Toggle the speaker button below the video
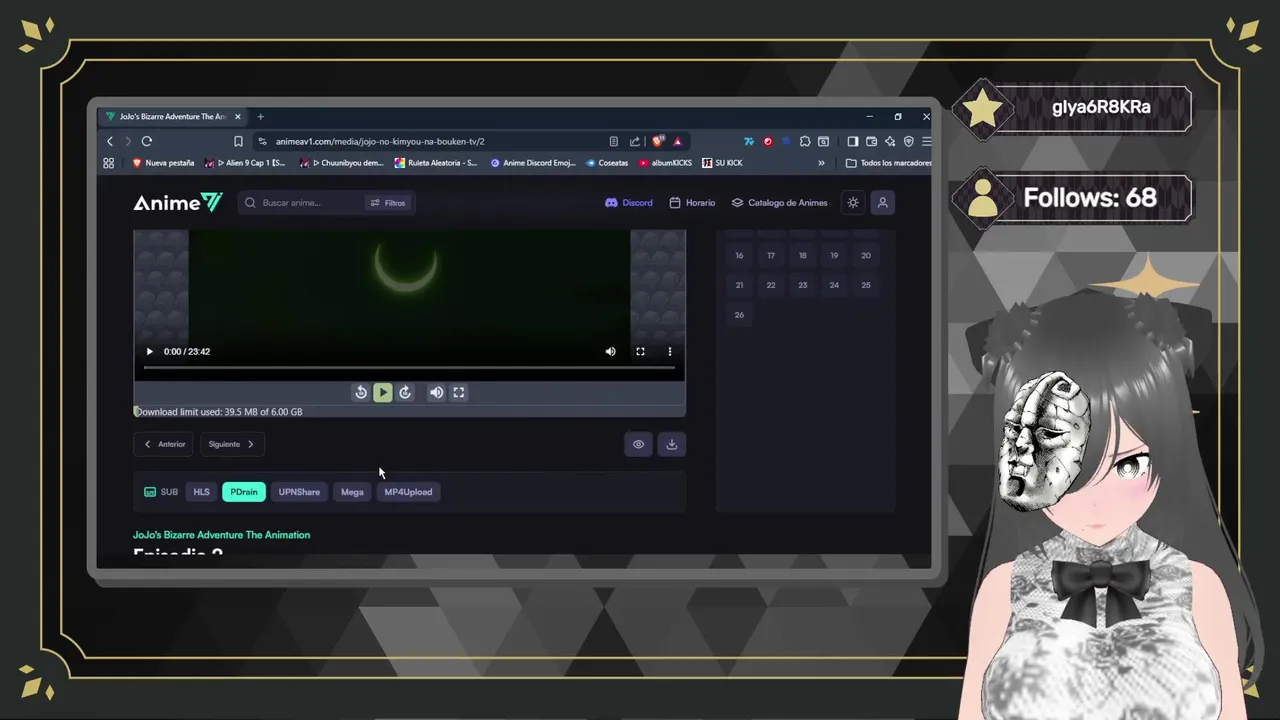The height and width of the screenshot is (720, 1280). (x=436, y=392)
